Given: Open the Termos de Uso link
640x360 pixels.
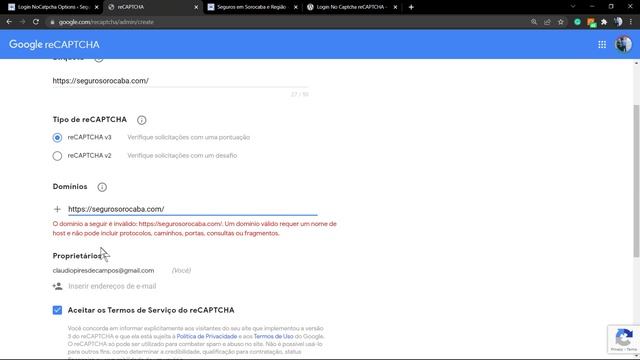Looking at the screenshot, I should tap(273, 336).
